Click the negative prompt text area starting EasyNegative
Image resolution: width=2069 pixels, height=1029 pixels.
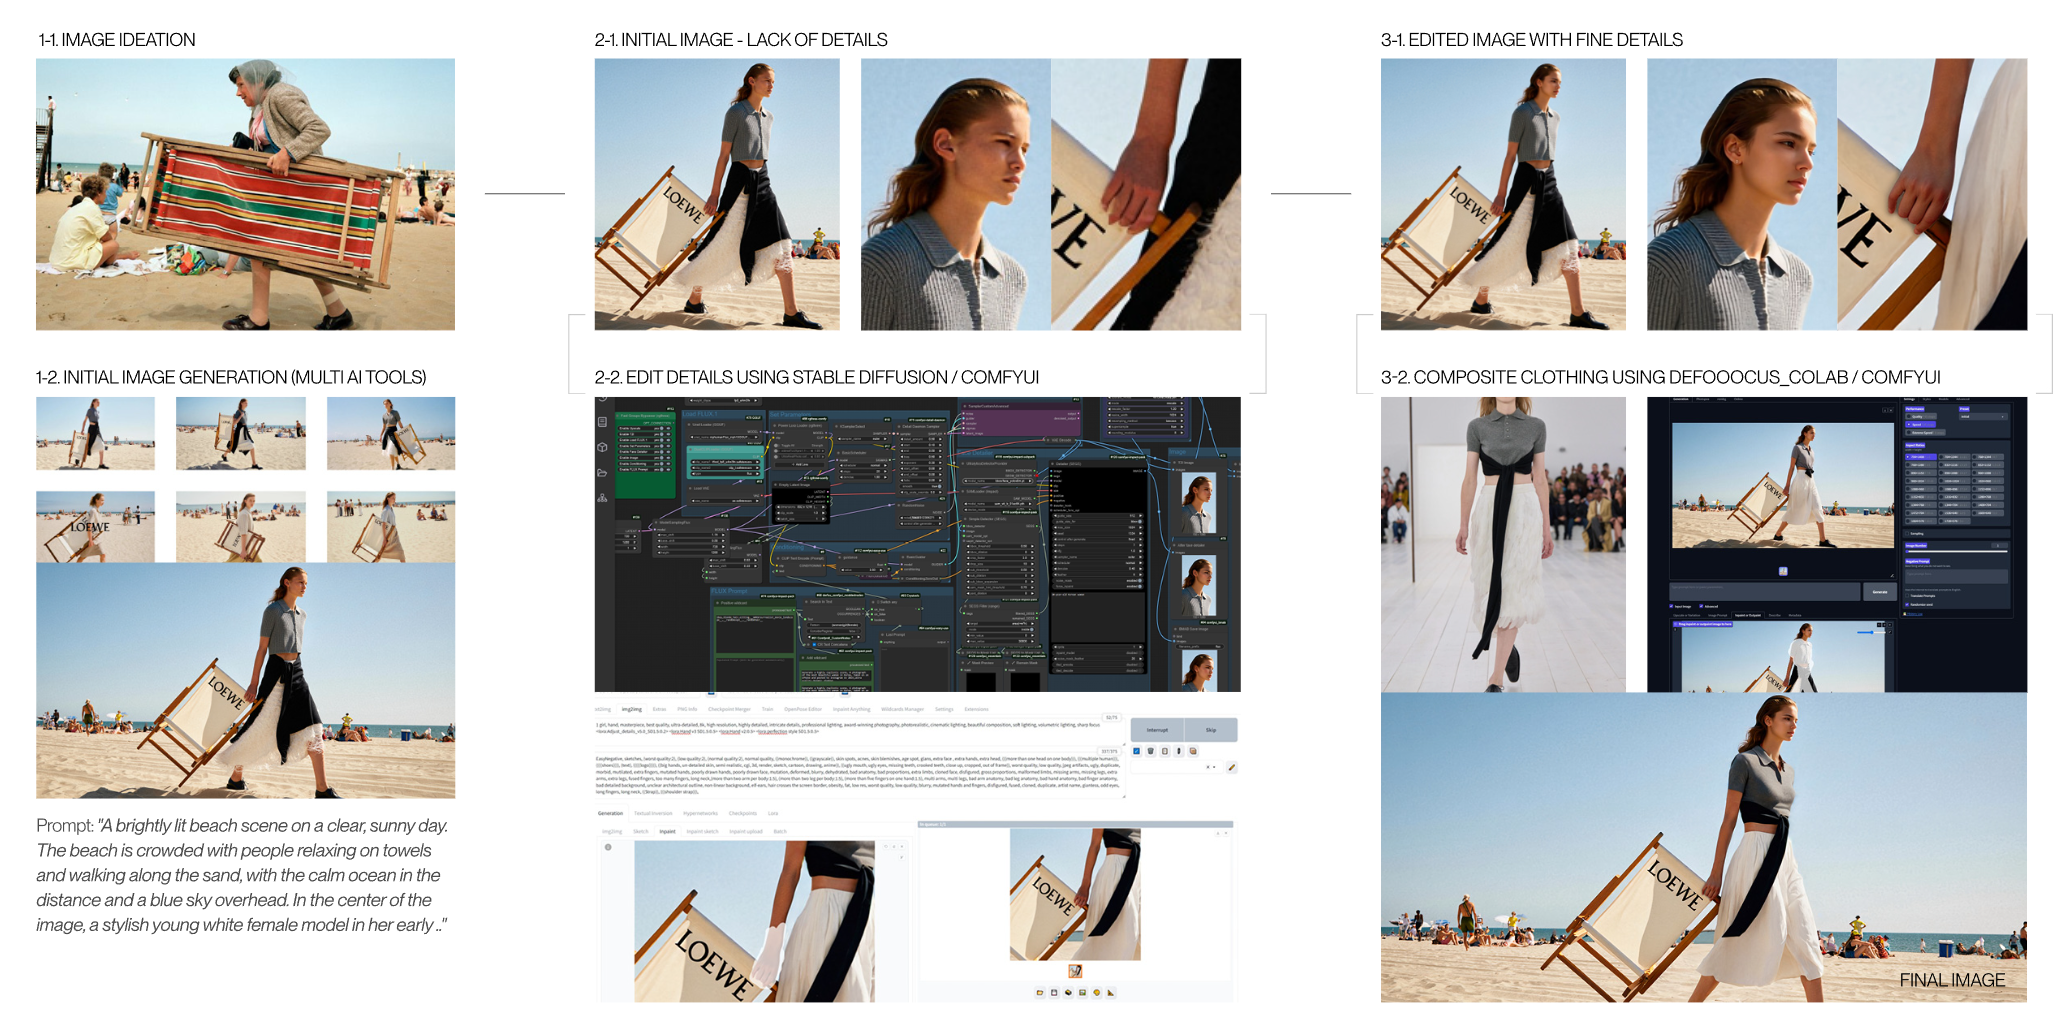860,774
